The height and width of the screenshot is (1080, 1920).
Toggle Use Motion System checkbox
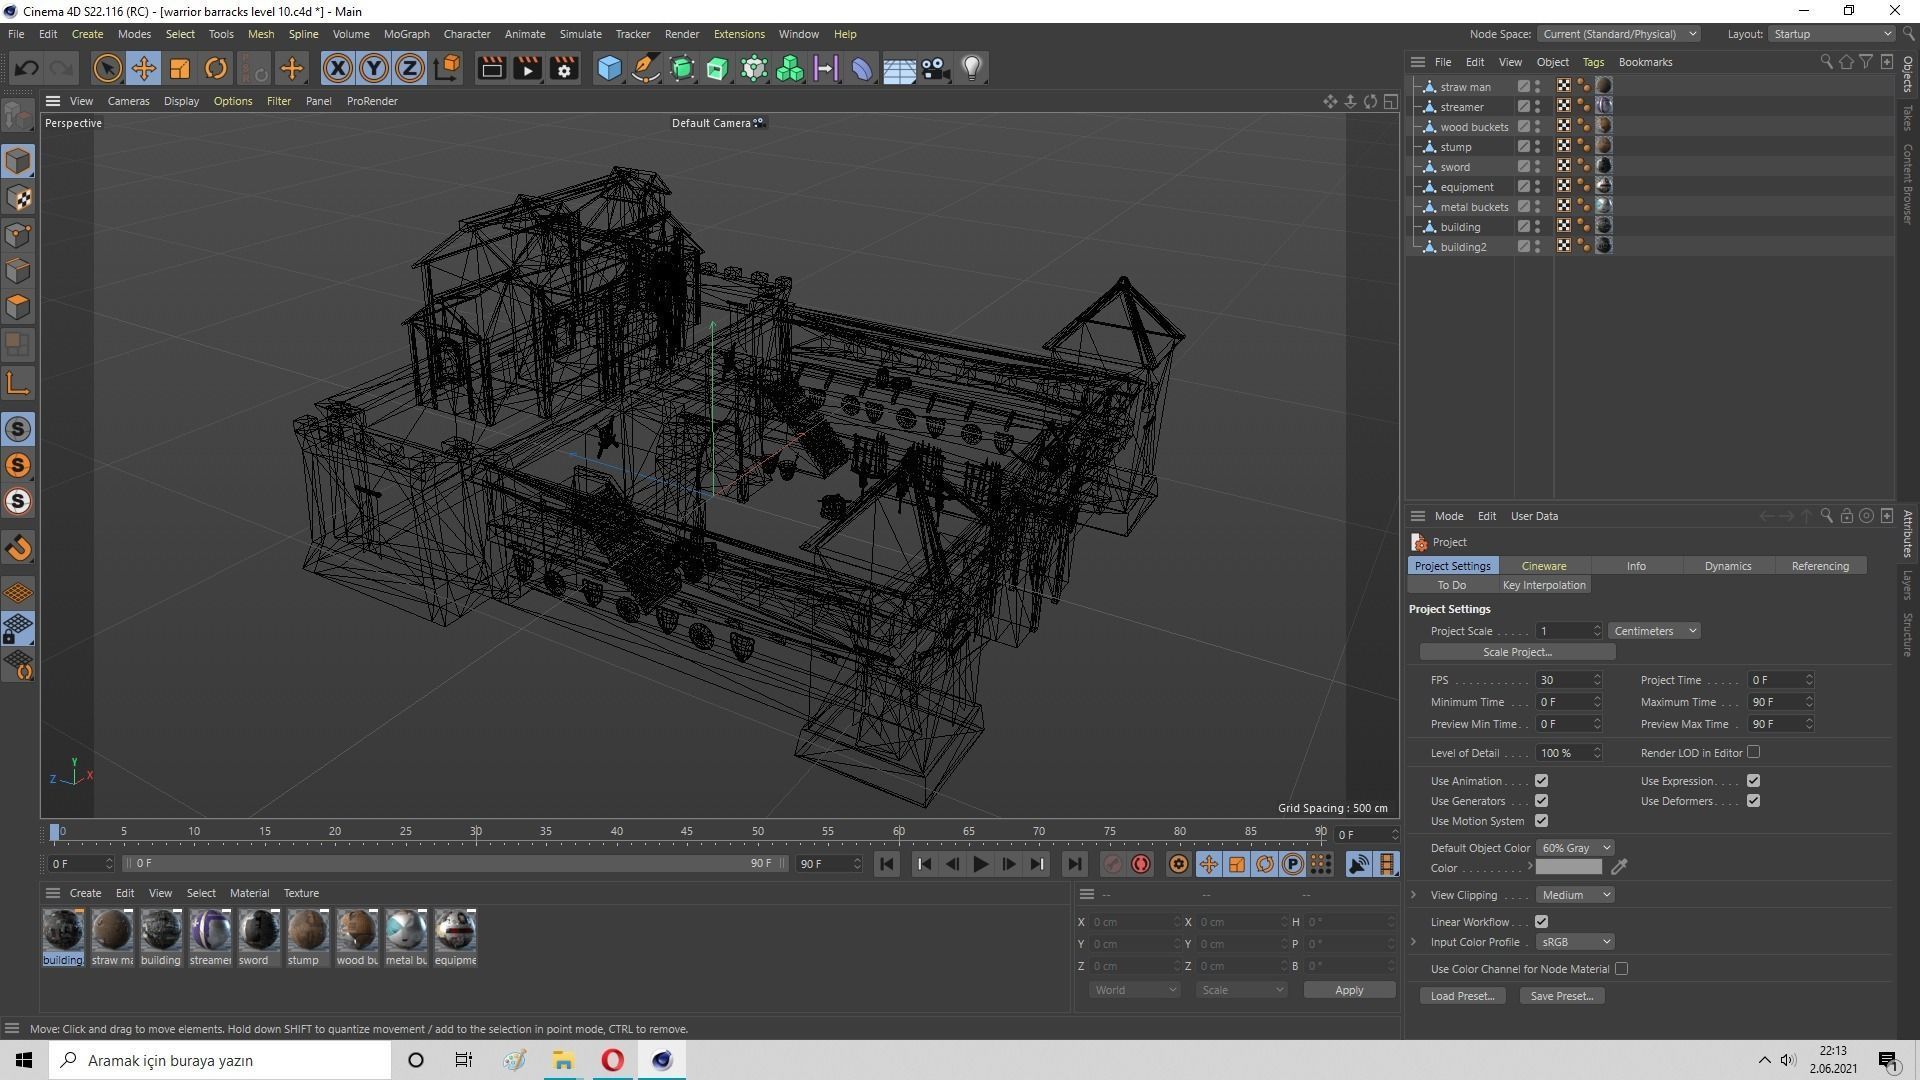tap(1541, 821)
